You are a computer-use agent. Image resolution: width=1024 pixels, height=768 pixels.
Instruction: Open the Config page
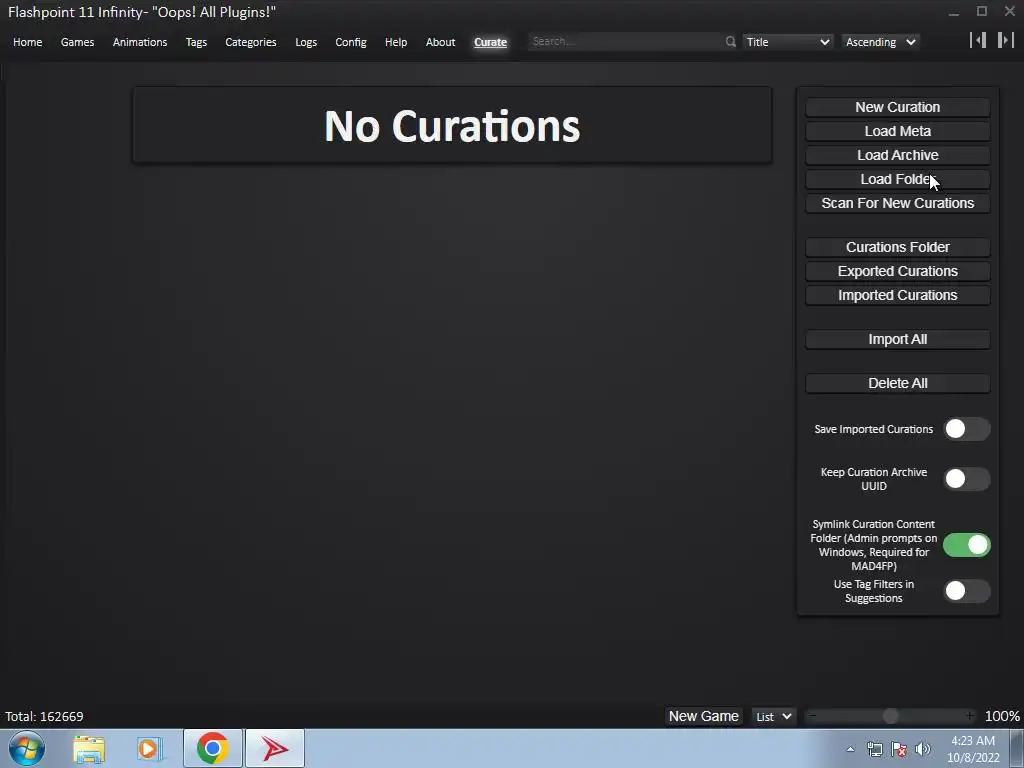[351, 42]
